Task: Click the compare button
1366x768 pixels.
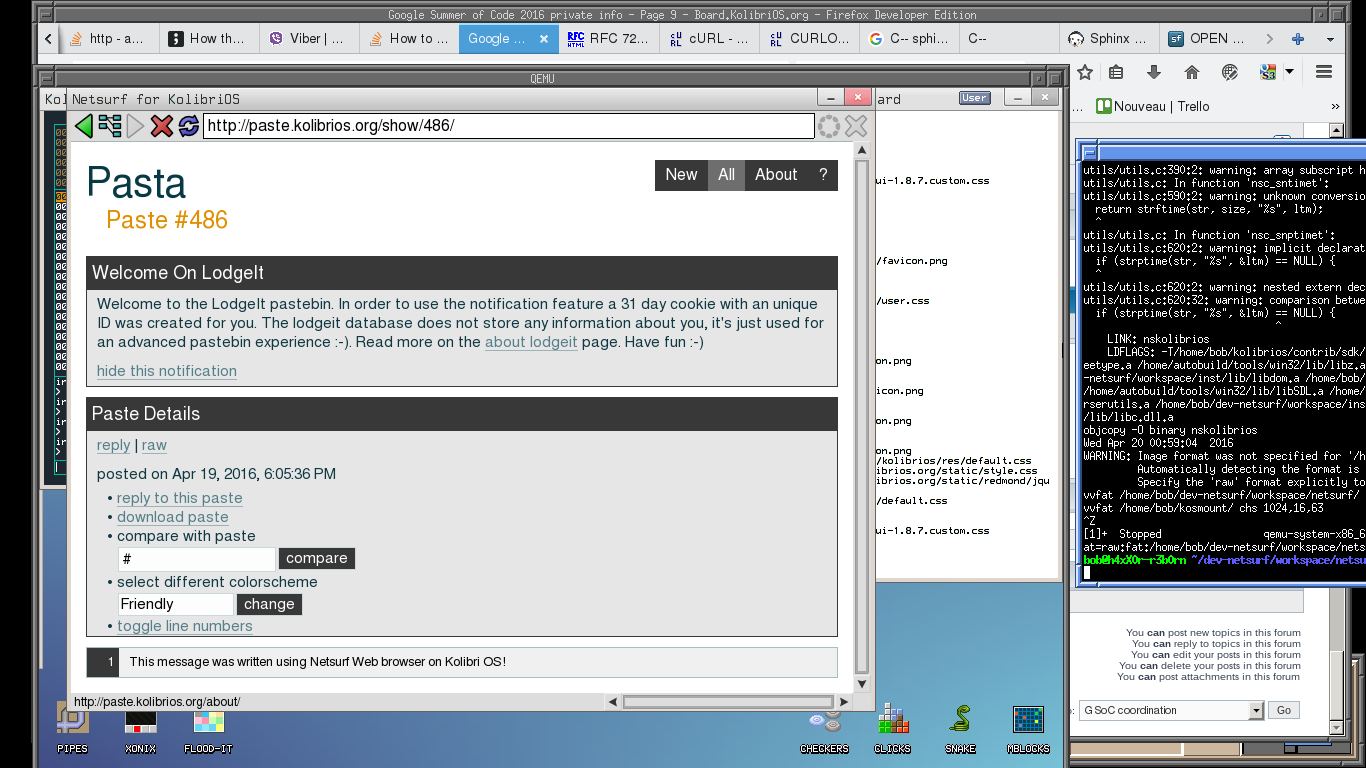Action: [317, 558]
